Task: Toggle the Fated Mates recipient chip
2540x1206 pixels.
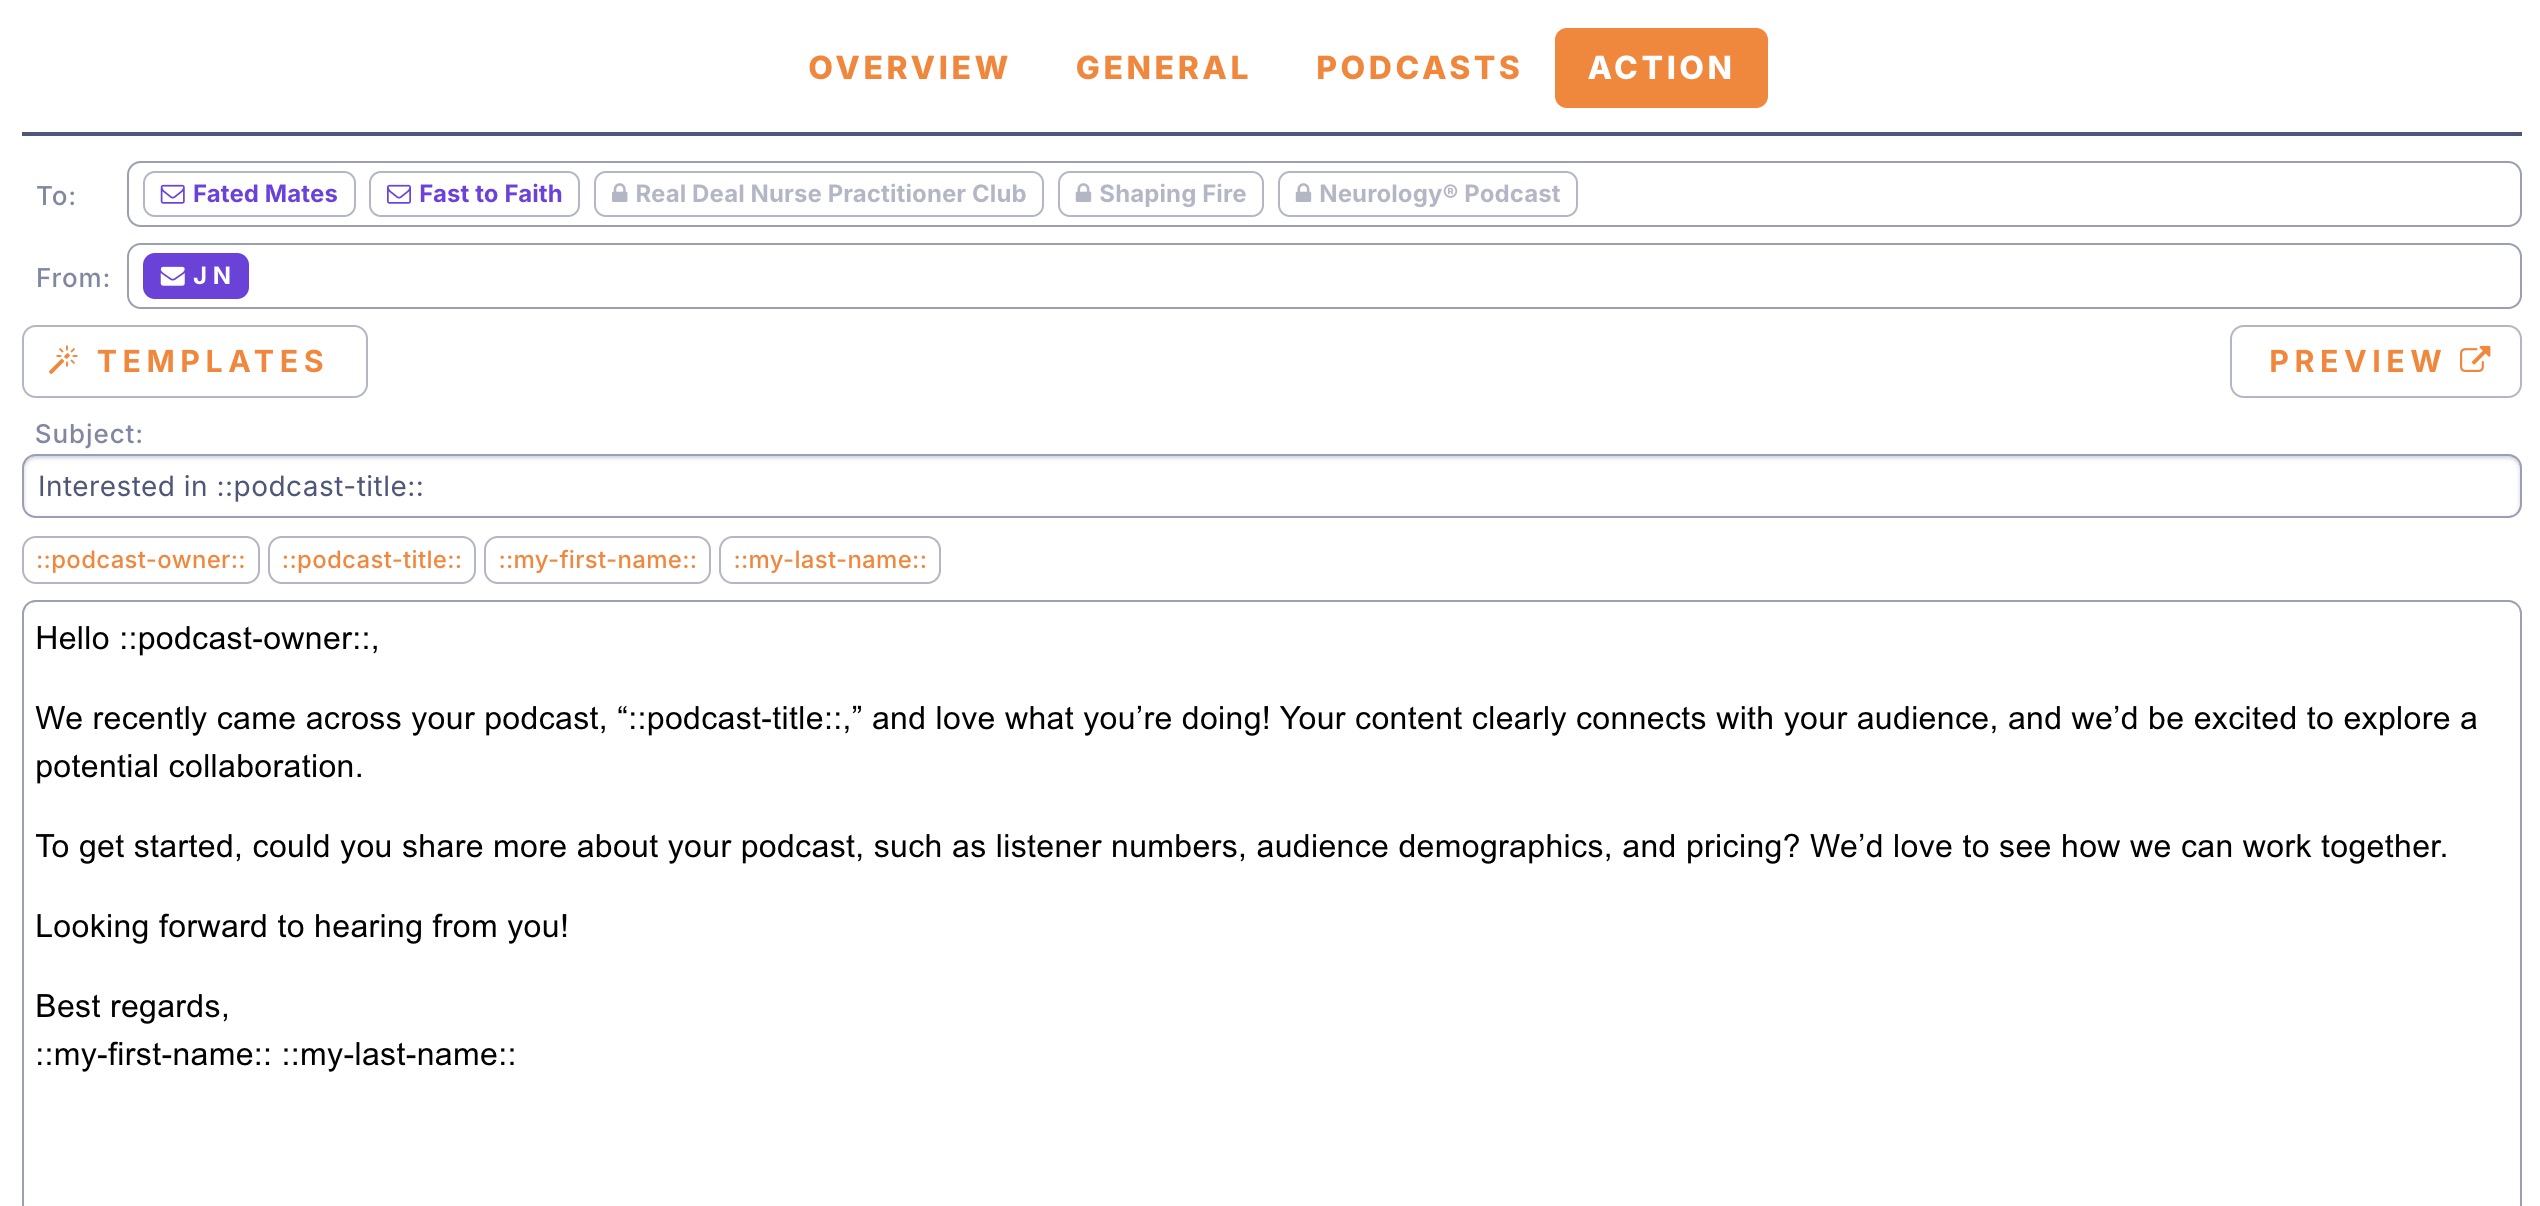Action: tap(248, 194)
